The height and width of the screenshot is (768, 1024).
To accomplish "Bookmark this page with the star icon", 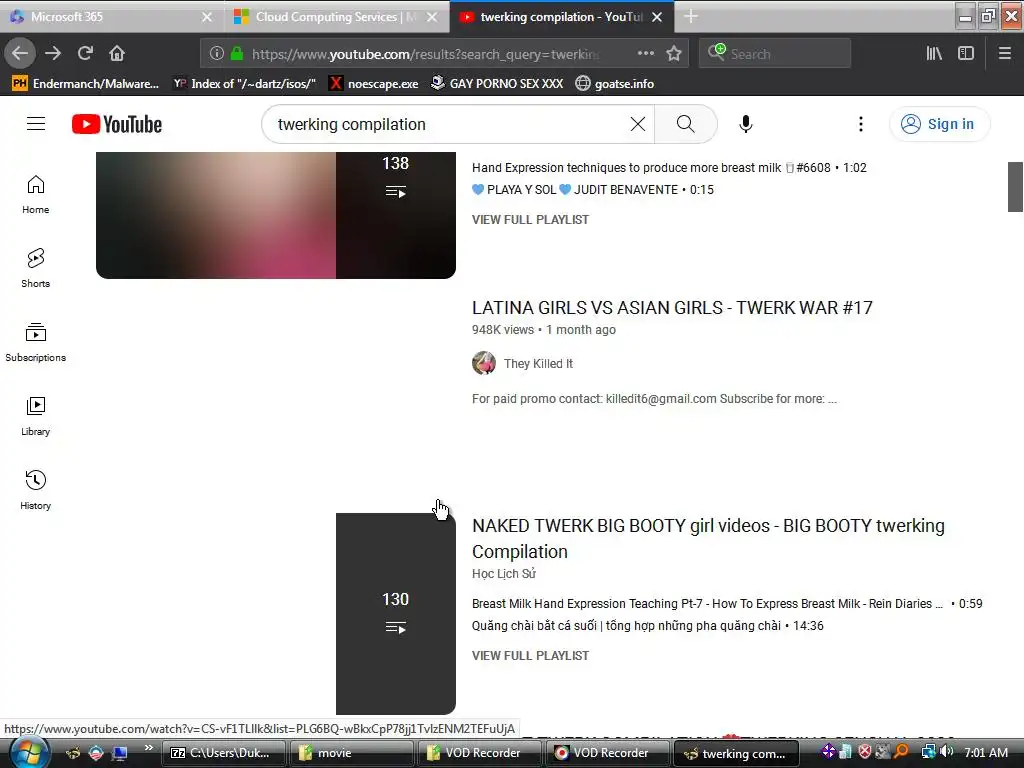I will point(674,54).
